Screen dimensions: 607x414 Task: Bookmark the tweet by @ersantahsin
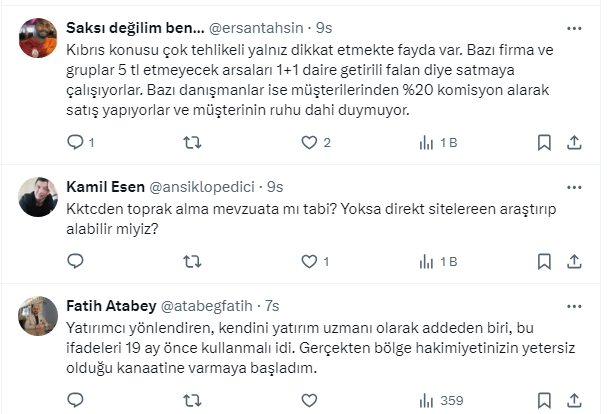pos(544,143)
